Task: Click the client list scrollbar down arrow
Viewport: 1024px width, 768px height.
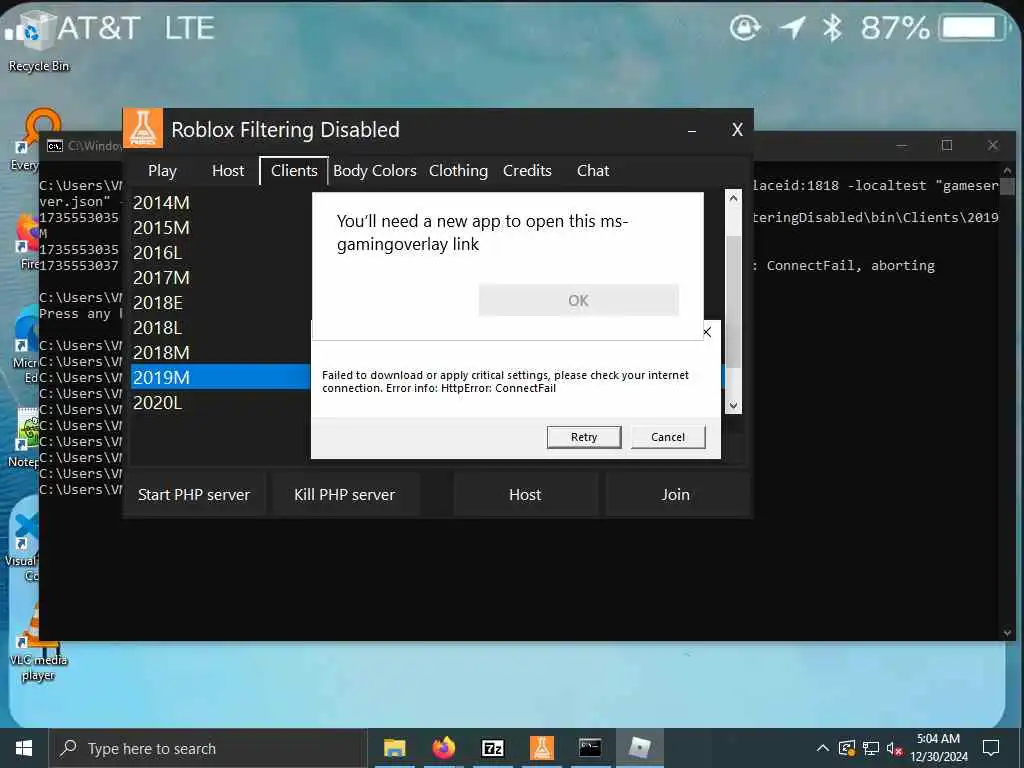Action: pos(733,406)
